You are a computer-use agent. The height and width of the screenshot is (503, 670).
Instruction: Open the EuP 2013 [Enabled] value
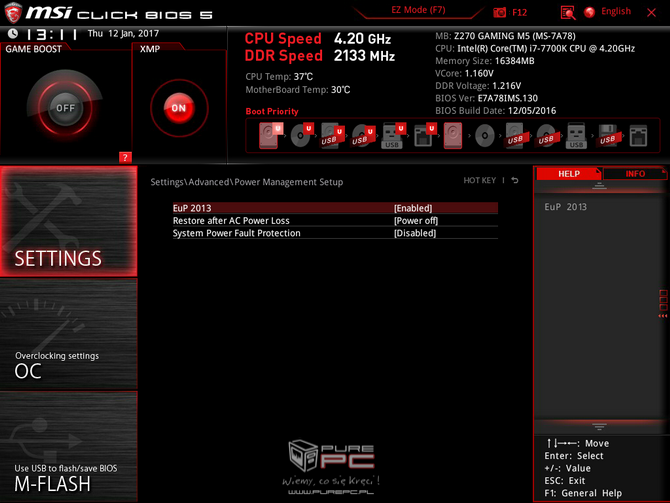(413, 208)
